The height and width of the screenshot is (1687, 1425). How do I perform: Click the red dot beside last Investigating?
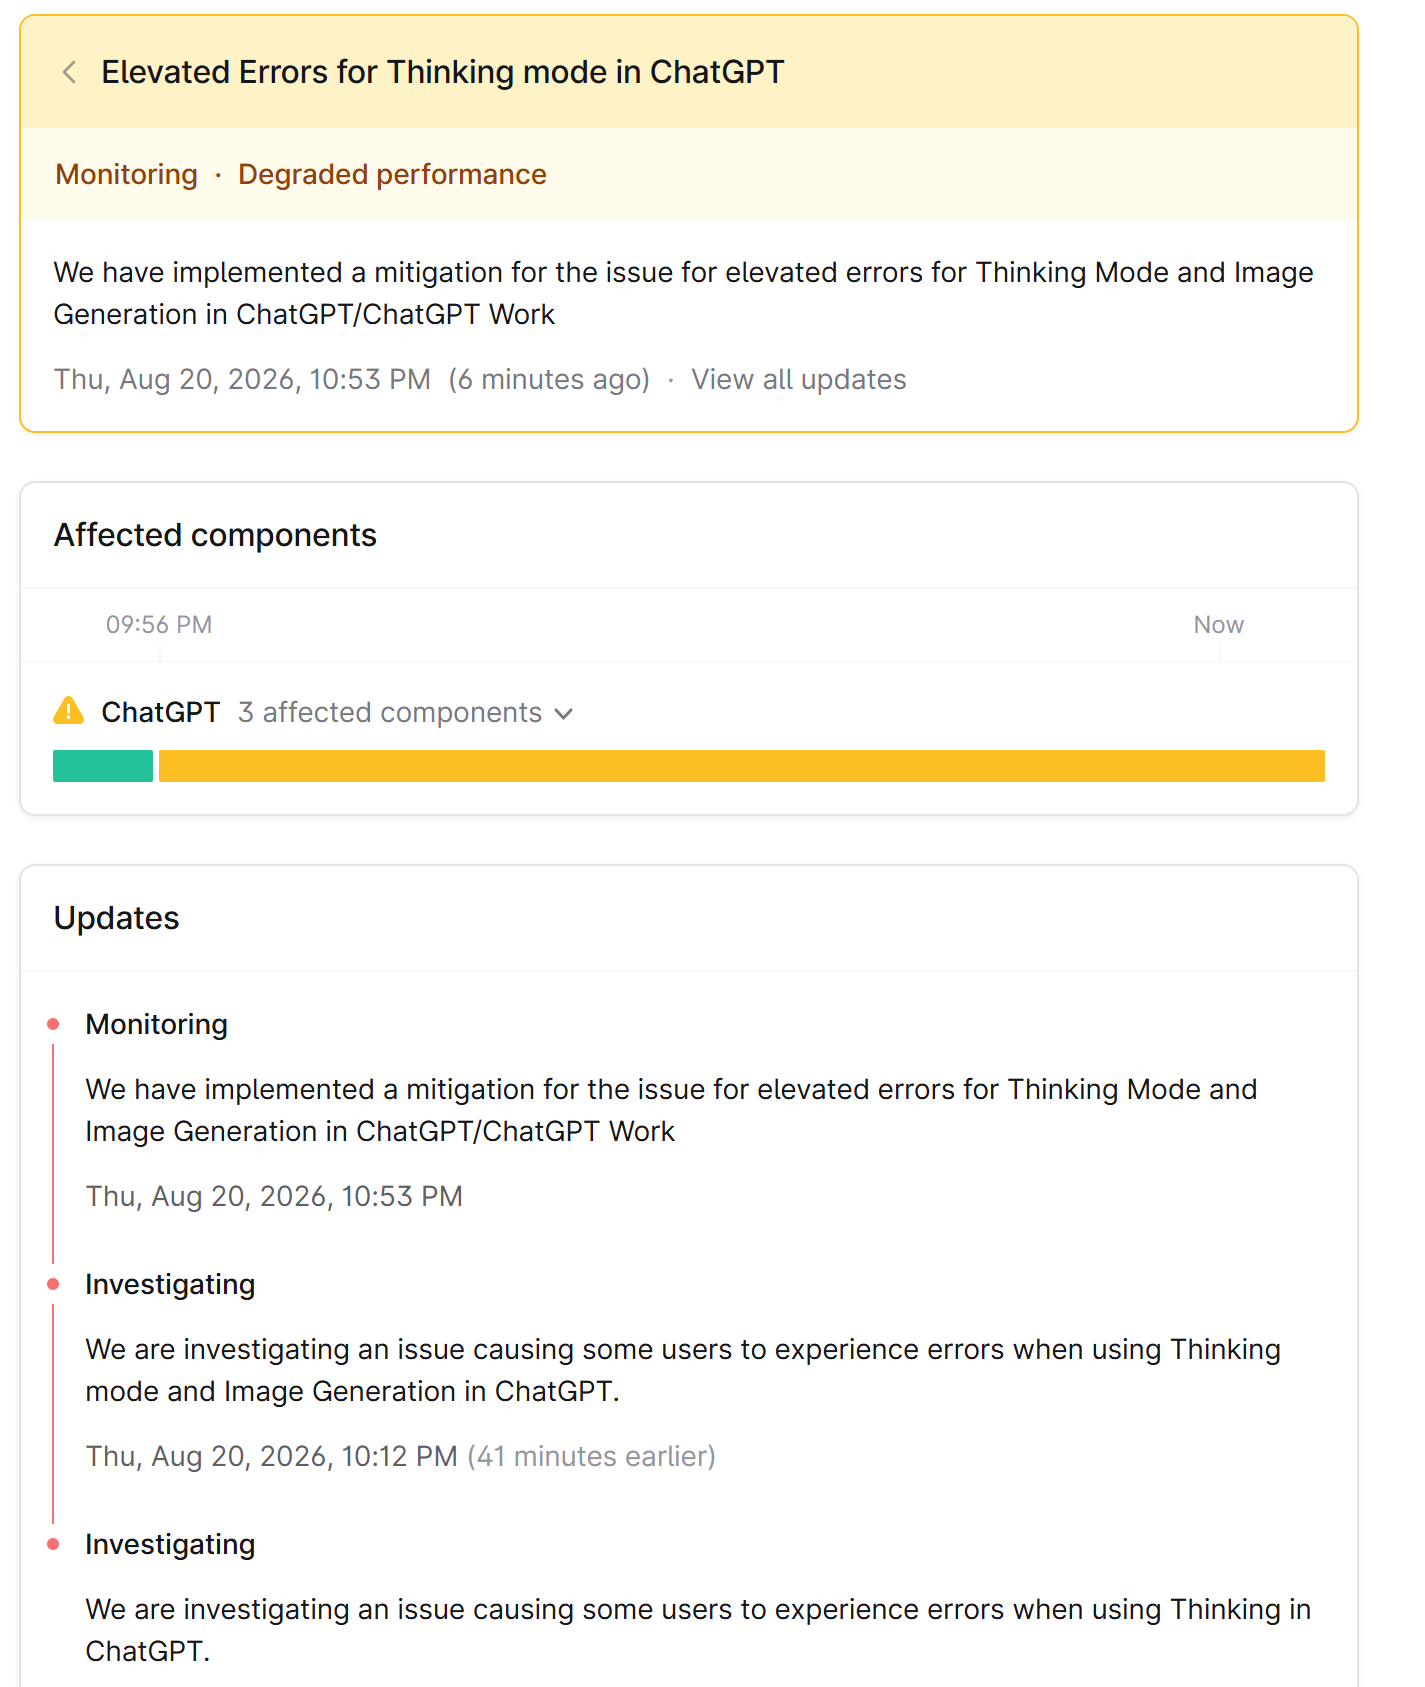(53, 1544)
